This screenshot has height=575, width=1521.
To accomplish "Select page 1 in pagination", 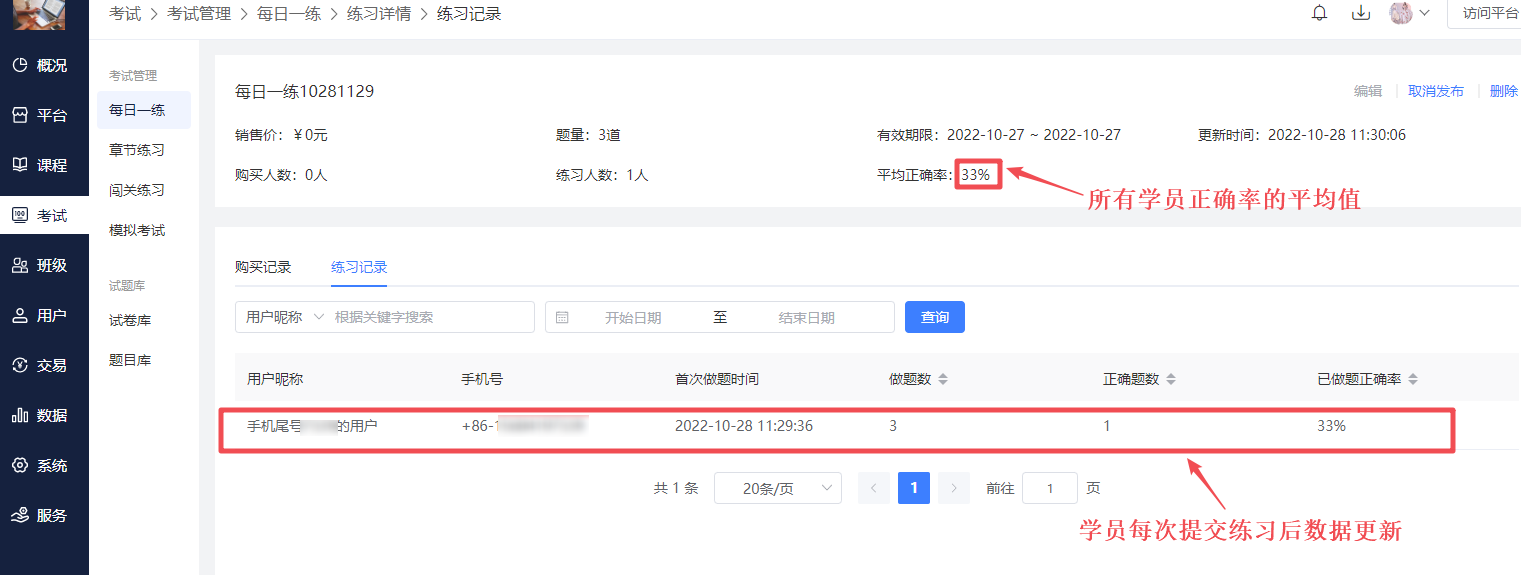I will point(914,488).
